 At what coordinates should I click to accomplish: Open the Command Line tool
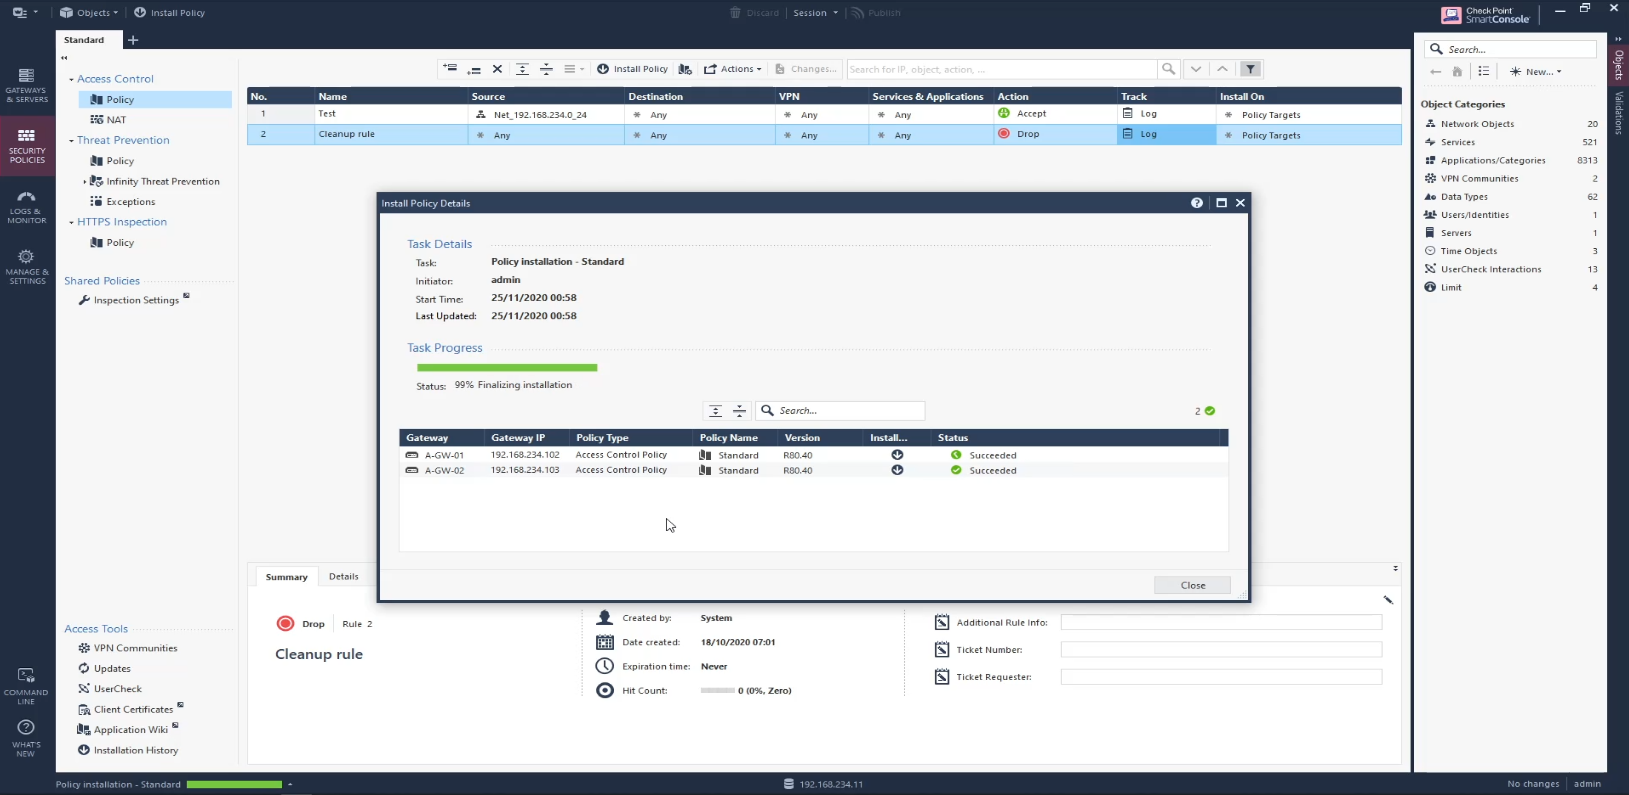coord(26,684)
